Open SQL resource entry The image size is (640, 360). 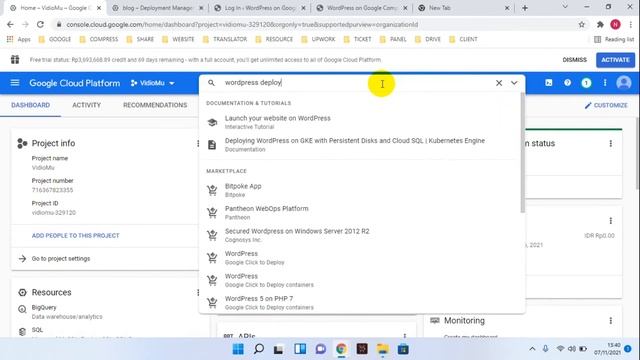coord(37,330)
